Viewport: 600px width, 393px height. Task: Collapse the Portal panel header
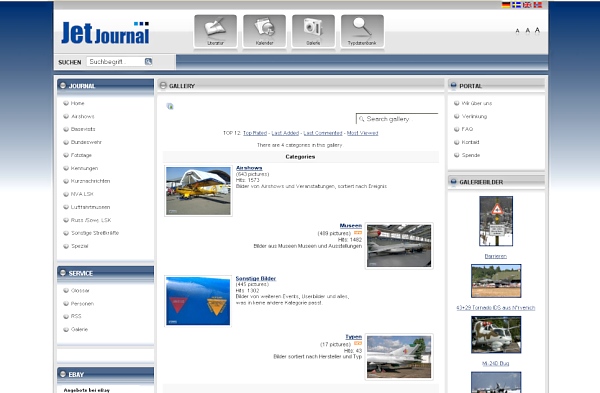tap(453, 85)
